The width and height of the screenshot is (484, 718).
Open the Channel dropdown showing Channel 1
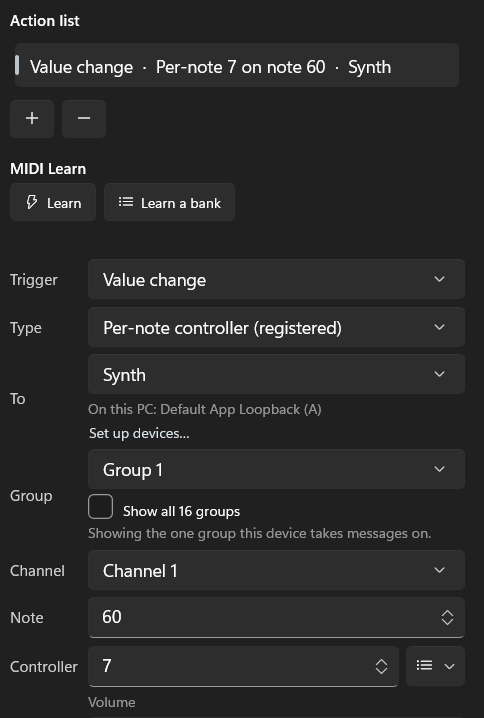(276, 570)
